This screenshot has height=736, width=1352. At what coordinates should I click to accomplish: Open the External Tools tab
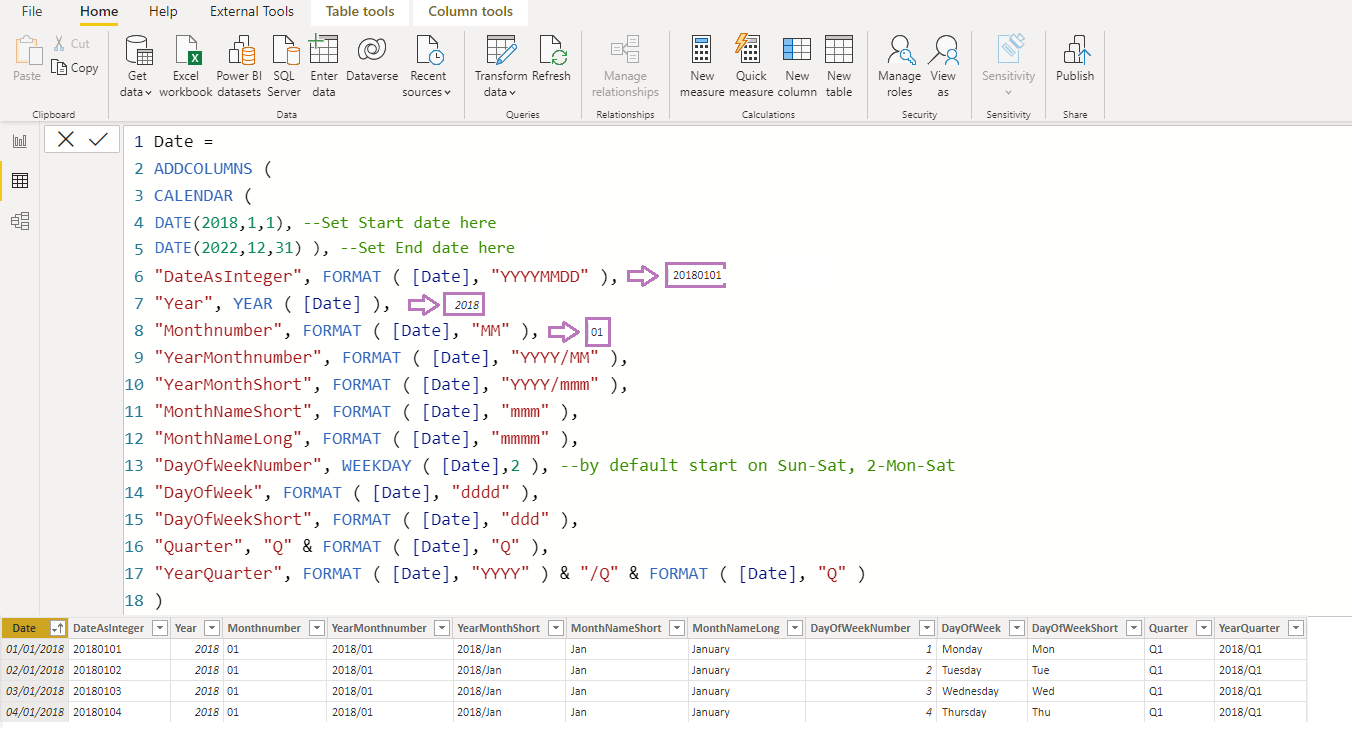coord(252,12)
